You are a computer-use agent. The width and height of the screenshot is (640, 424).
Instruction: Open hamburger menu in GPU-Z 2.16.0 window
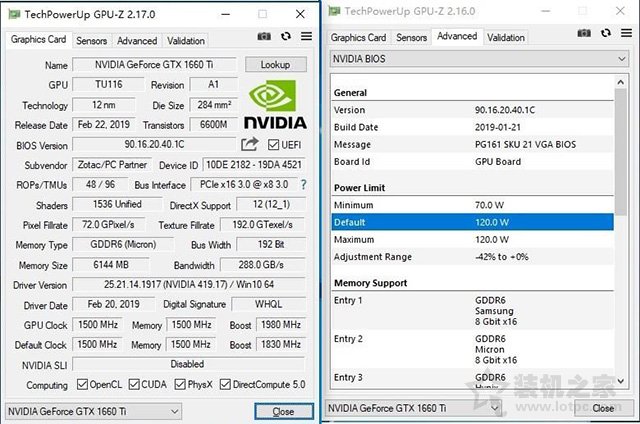tap(627, 33)
